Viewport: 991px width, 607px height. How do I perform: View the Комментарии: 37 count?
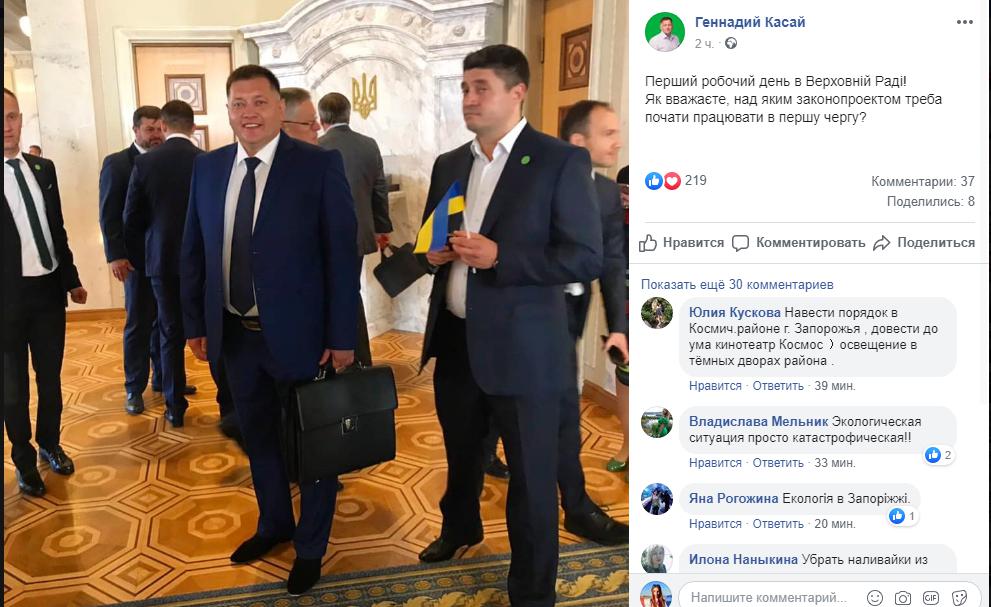pyautogui.click(x=923, y=181)
